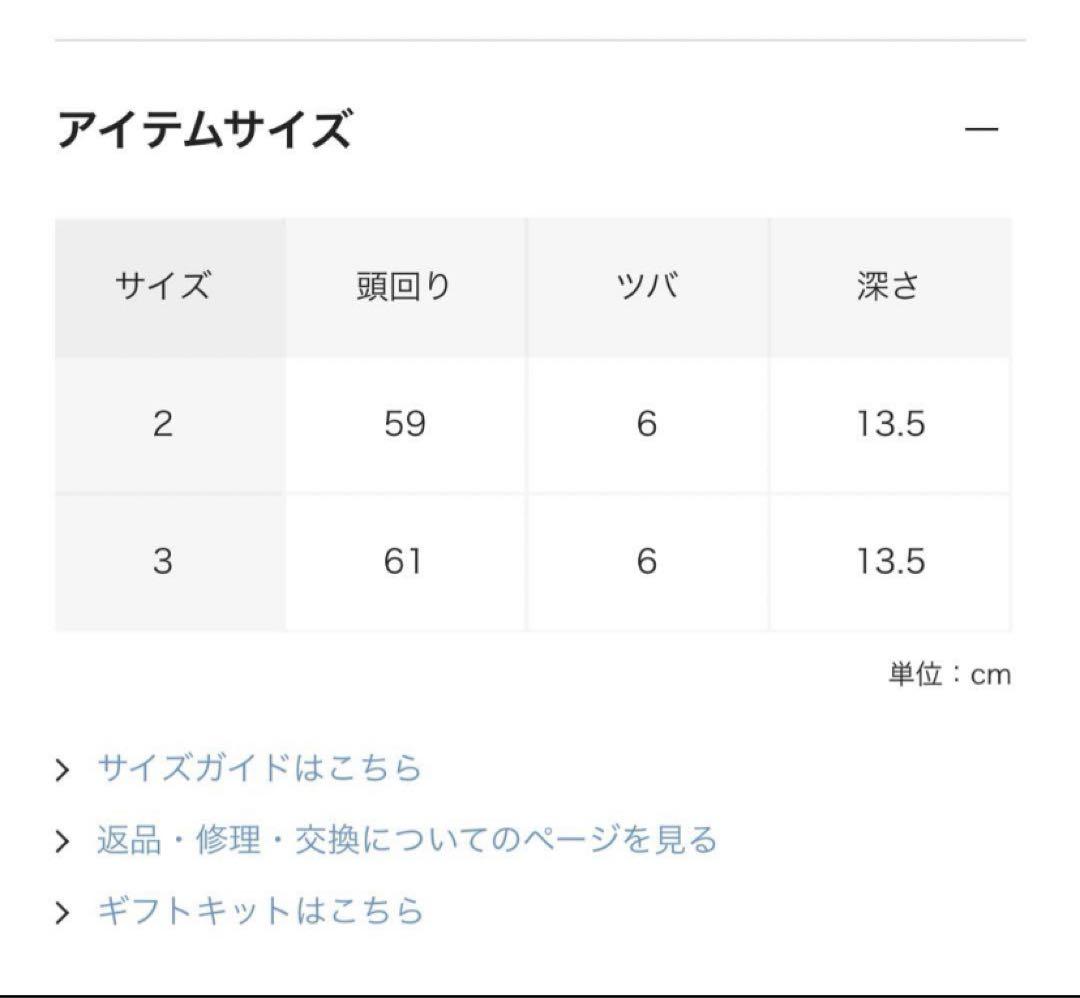
Task: Click size 2 row label cell
Action: [163, 424]
